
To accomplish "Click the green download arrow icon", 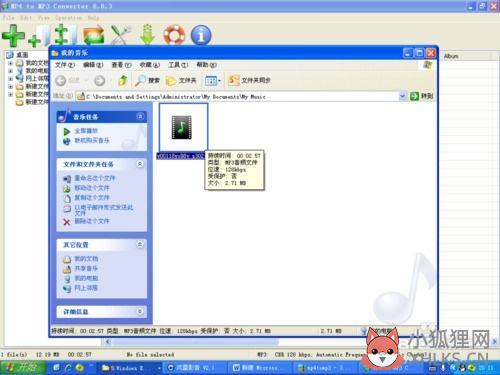I will click(x=147, y=35).
